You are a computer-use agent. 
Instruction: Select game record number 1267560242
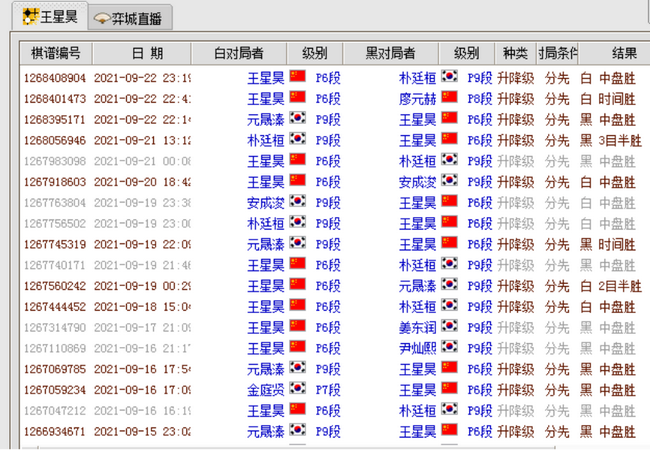(55, 286)
